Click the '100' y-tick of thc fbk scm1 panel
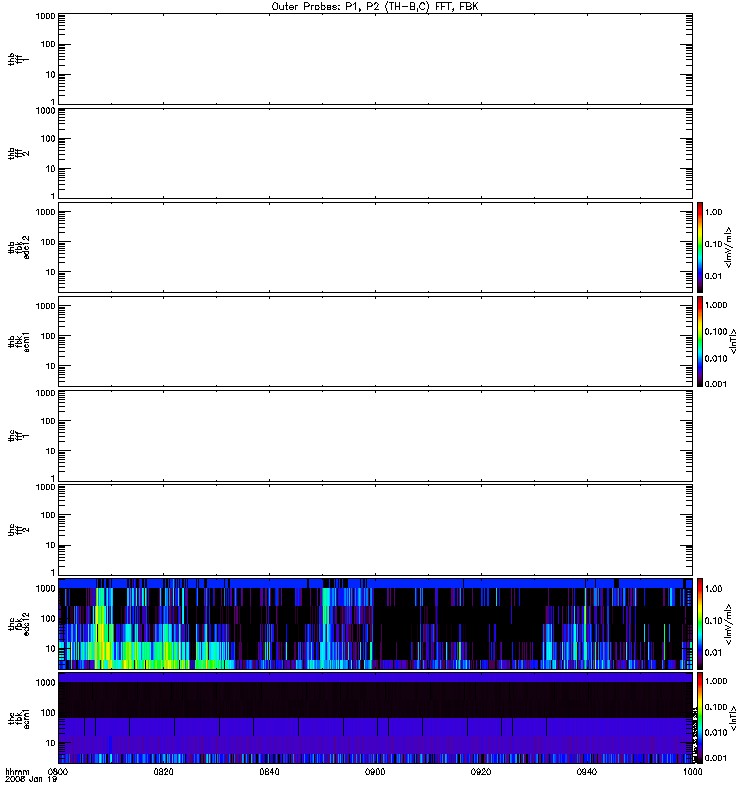This screenshot has height=800, width=750. (48, 713)
